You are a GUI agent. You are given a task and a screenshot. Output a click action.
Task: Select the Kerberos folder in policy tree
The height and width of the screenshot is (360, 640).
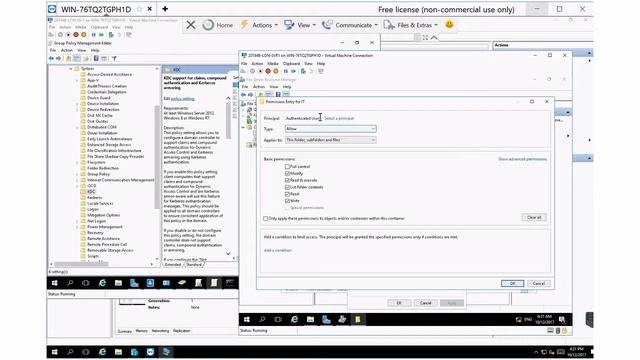click(94, 198)
